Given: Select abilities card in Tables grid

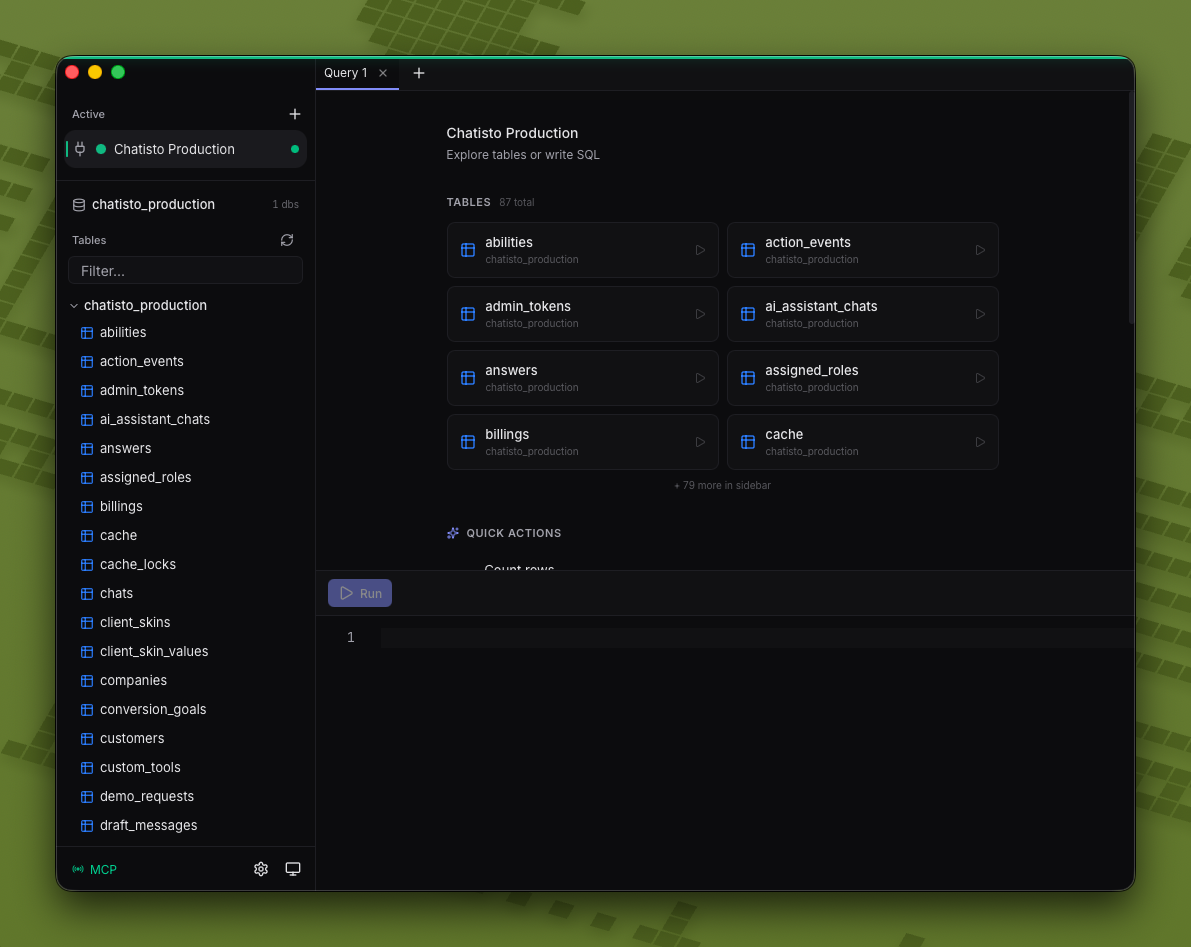Looking at the screenshot, I should (583, 250).
